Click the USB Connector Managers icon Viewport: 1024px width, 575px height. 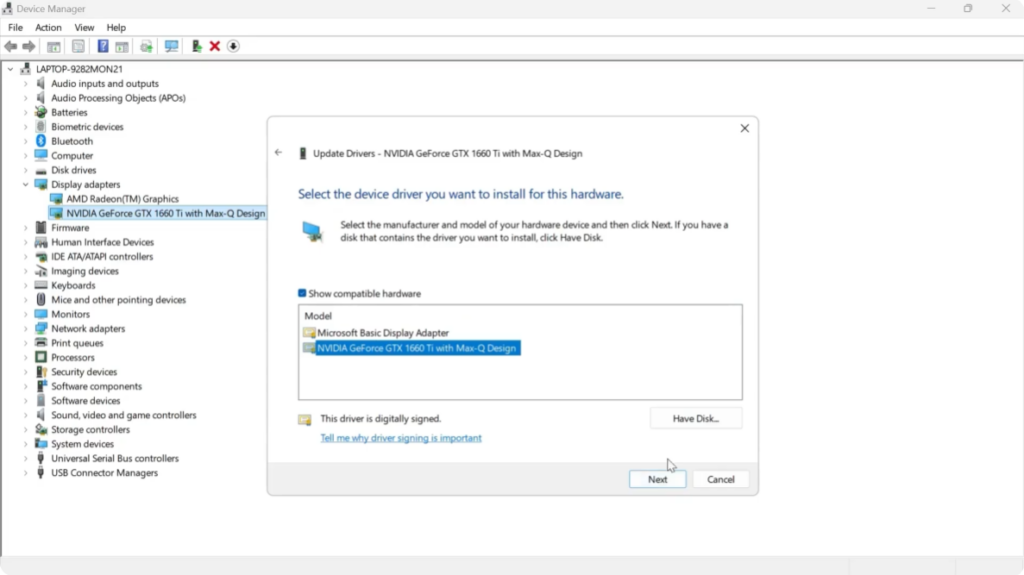40,472
